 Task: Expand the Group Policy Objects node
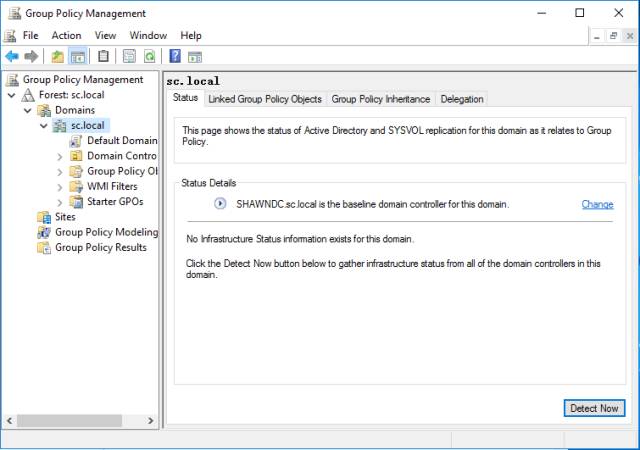pyautogui.click(x=60, y=172)
